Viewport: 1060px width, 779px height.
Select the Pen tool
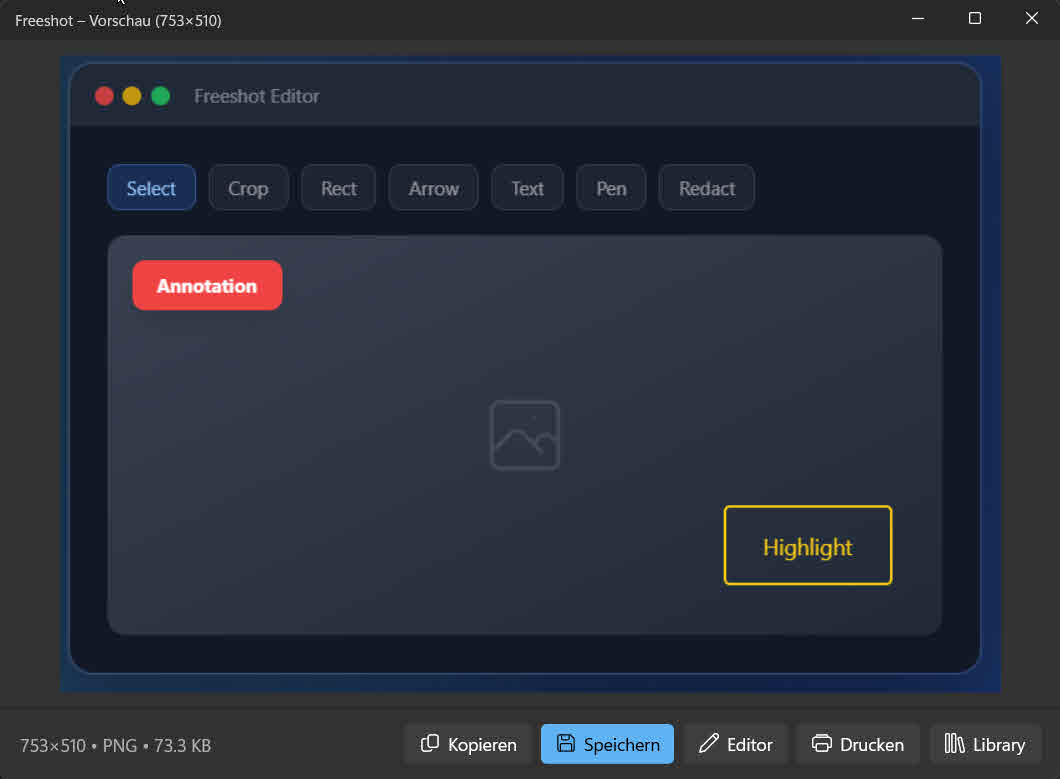click(x=611, y=188)
